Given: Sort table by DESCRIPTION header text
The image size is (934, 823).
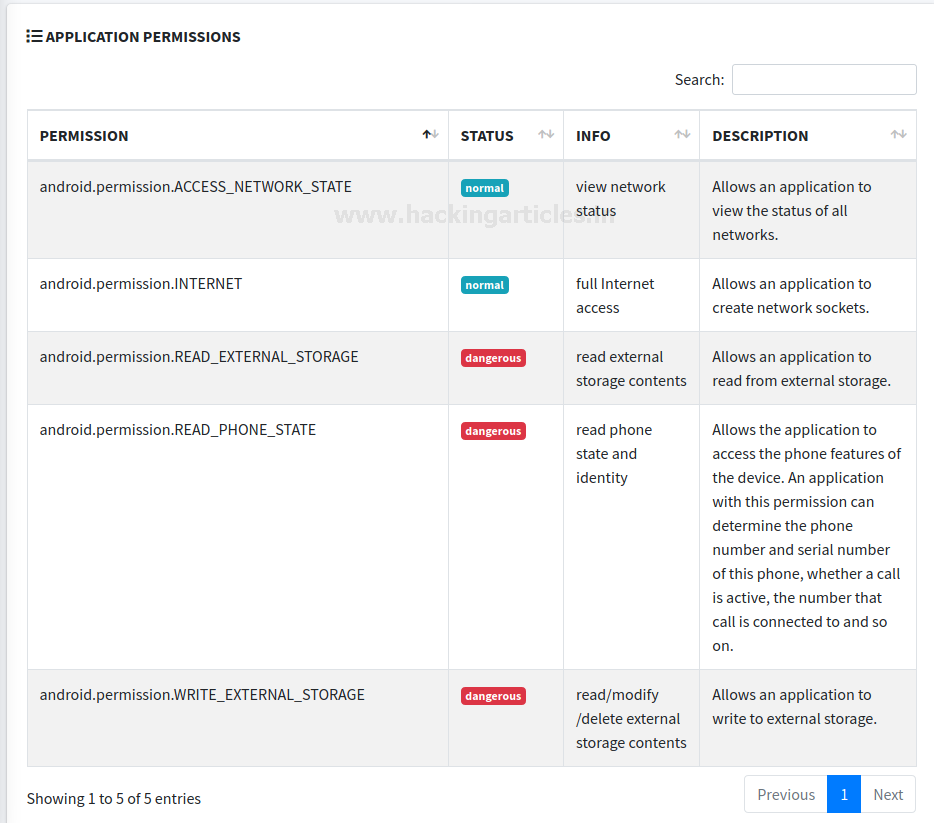Looking at the screenshot, I should click(760, 136).
